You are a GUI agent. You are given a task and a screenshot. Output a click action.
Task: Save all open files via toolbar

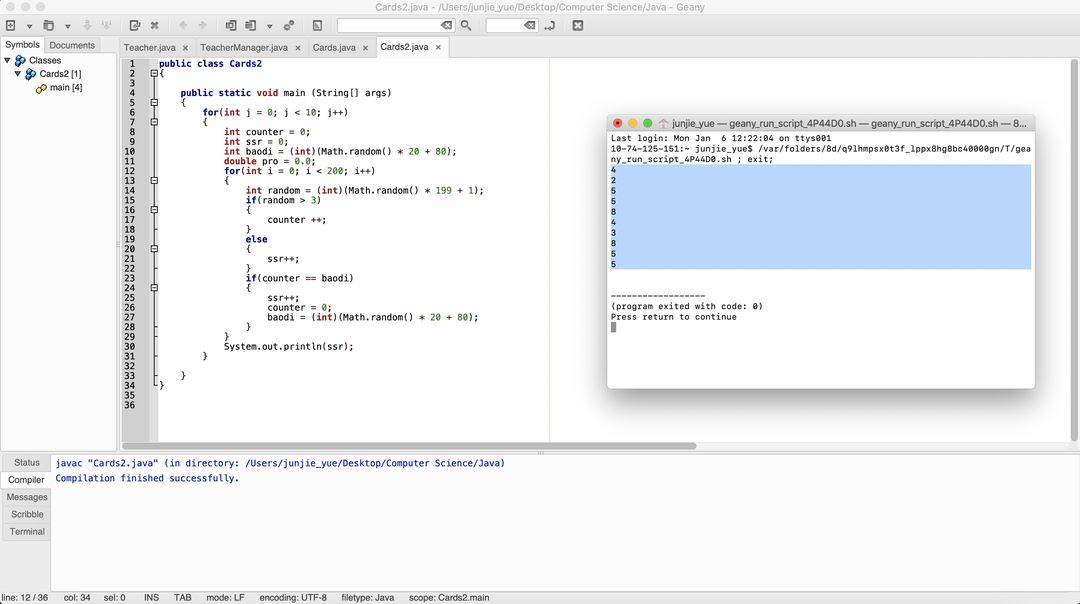pyautogui.click(x=106, y=25)
